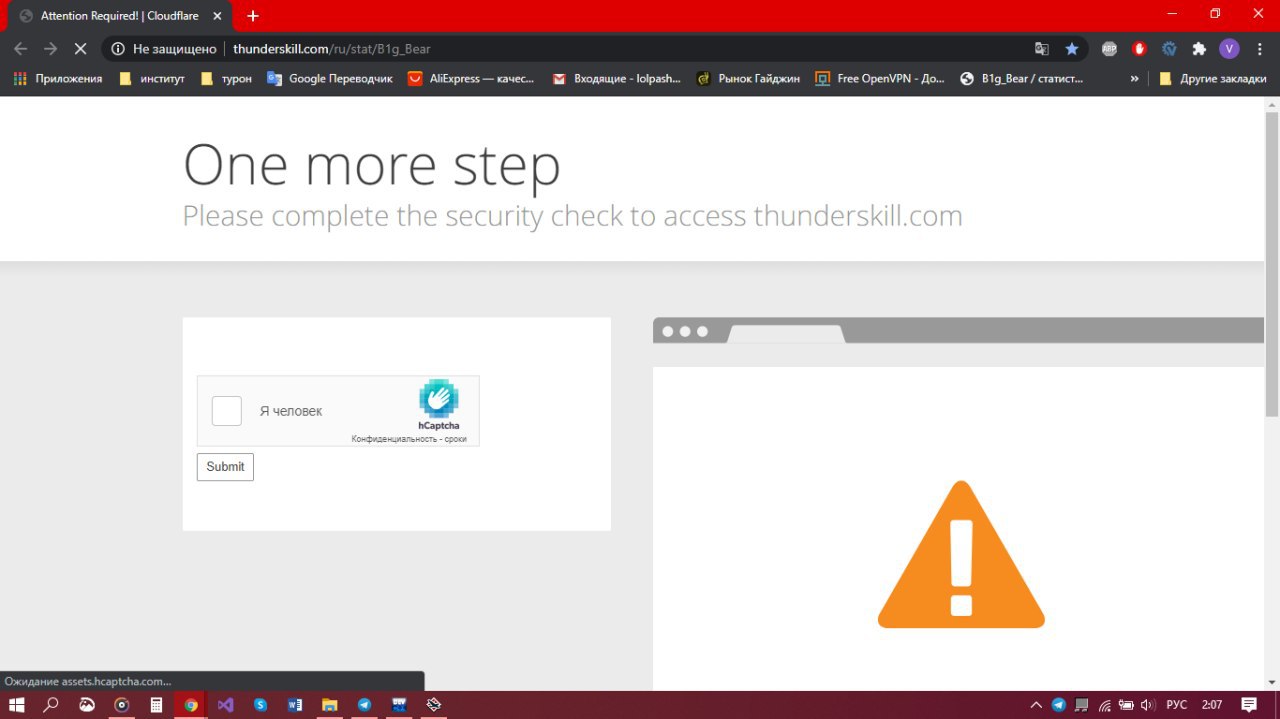Viewport: 1280px width, 719px height.
Task: Click the bookmark star icon
Action: click(1072, 48)
